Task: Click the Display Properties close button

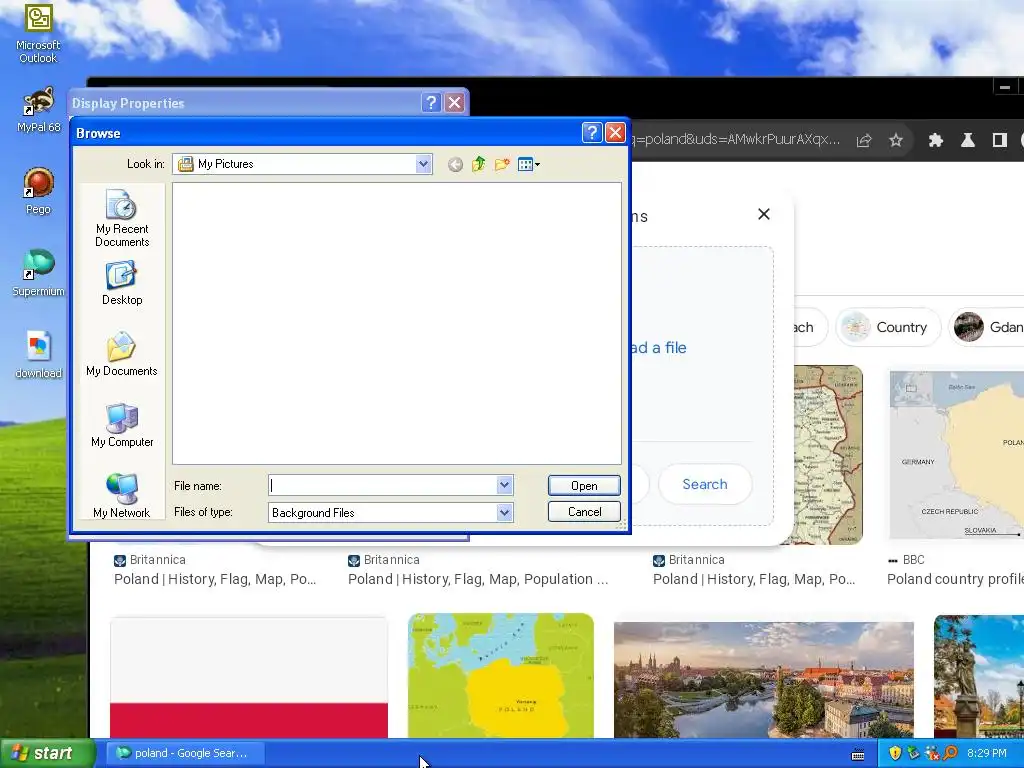Action: coord(455,103)
